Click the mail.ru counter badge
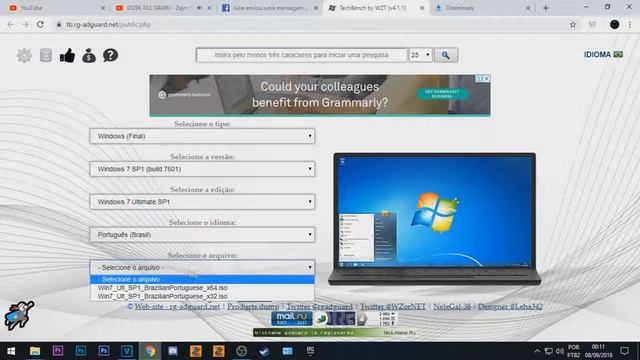 (x=291, y=318)
